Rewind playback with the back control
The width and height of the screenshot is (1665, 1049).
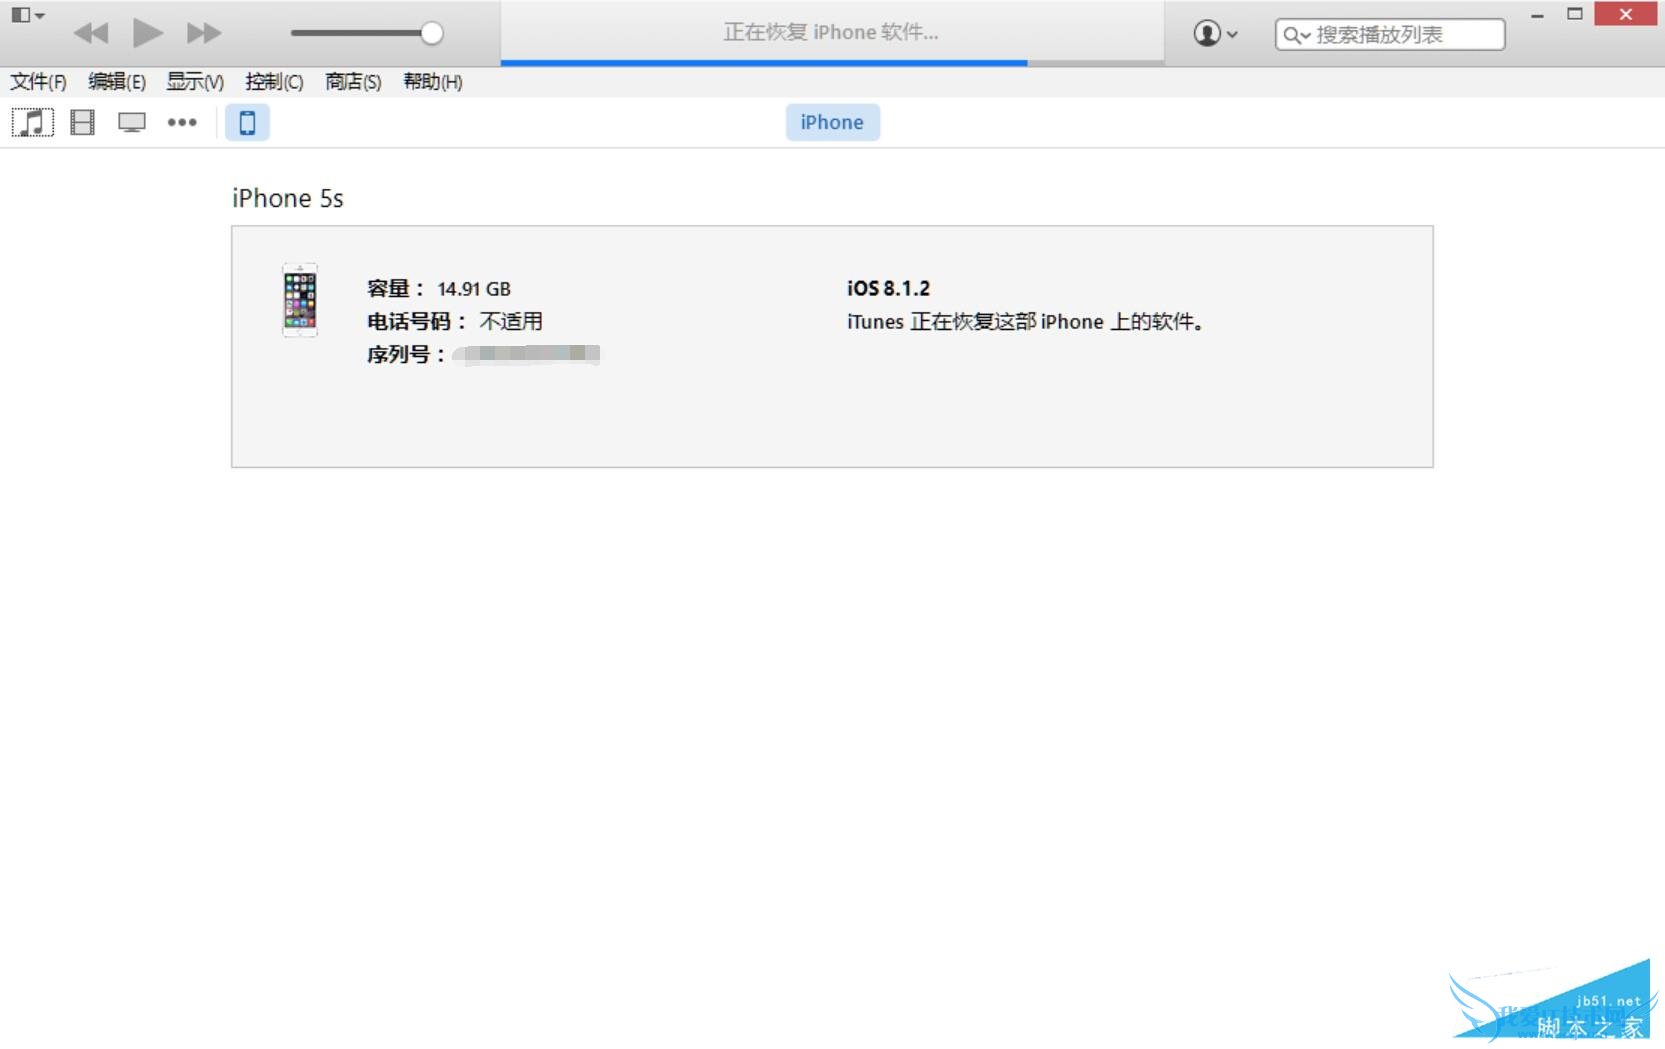tap(91, 32)
